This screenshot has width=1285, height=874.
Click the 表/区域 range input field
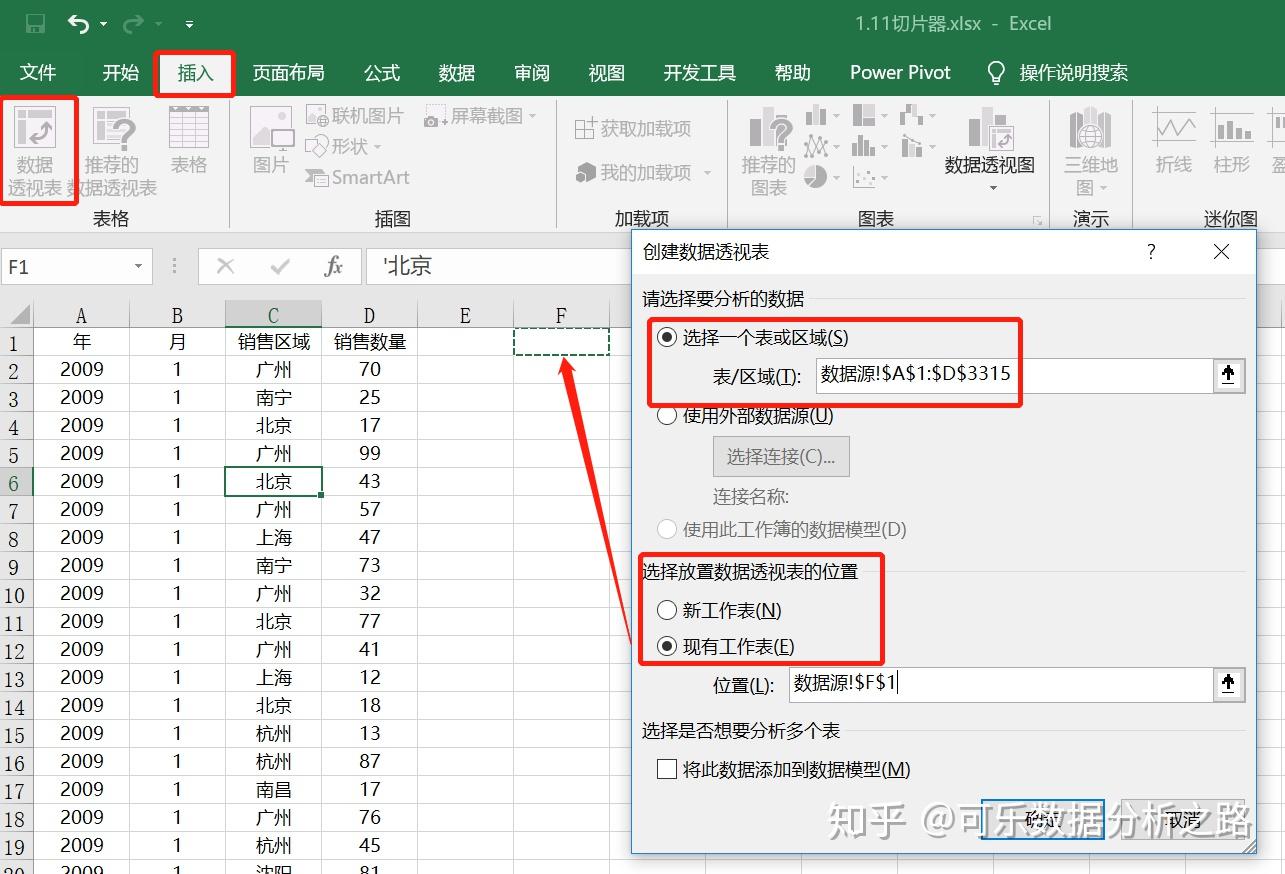tap(1013, 375)
